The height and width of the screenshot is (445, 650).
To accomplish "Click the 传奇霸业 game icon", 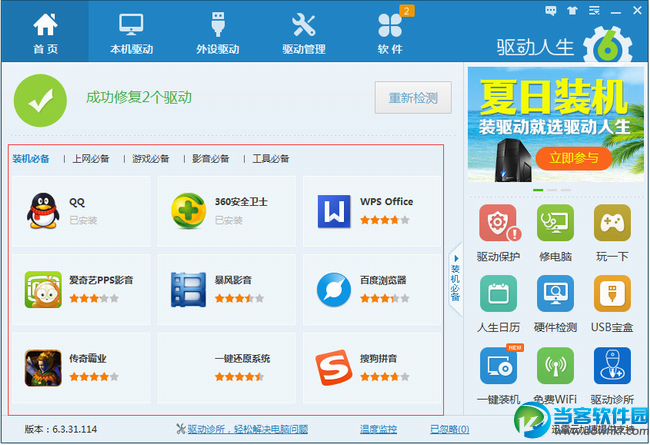I will coord(43,368).
